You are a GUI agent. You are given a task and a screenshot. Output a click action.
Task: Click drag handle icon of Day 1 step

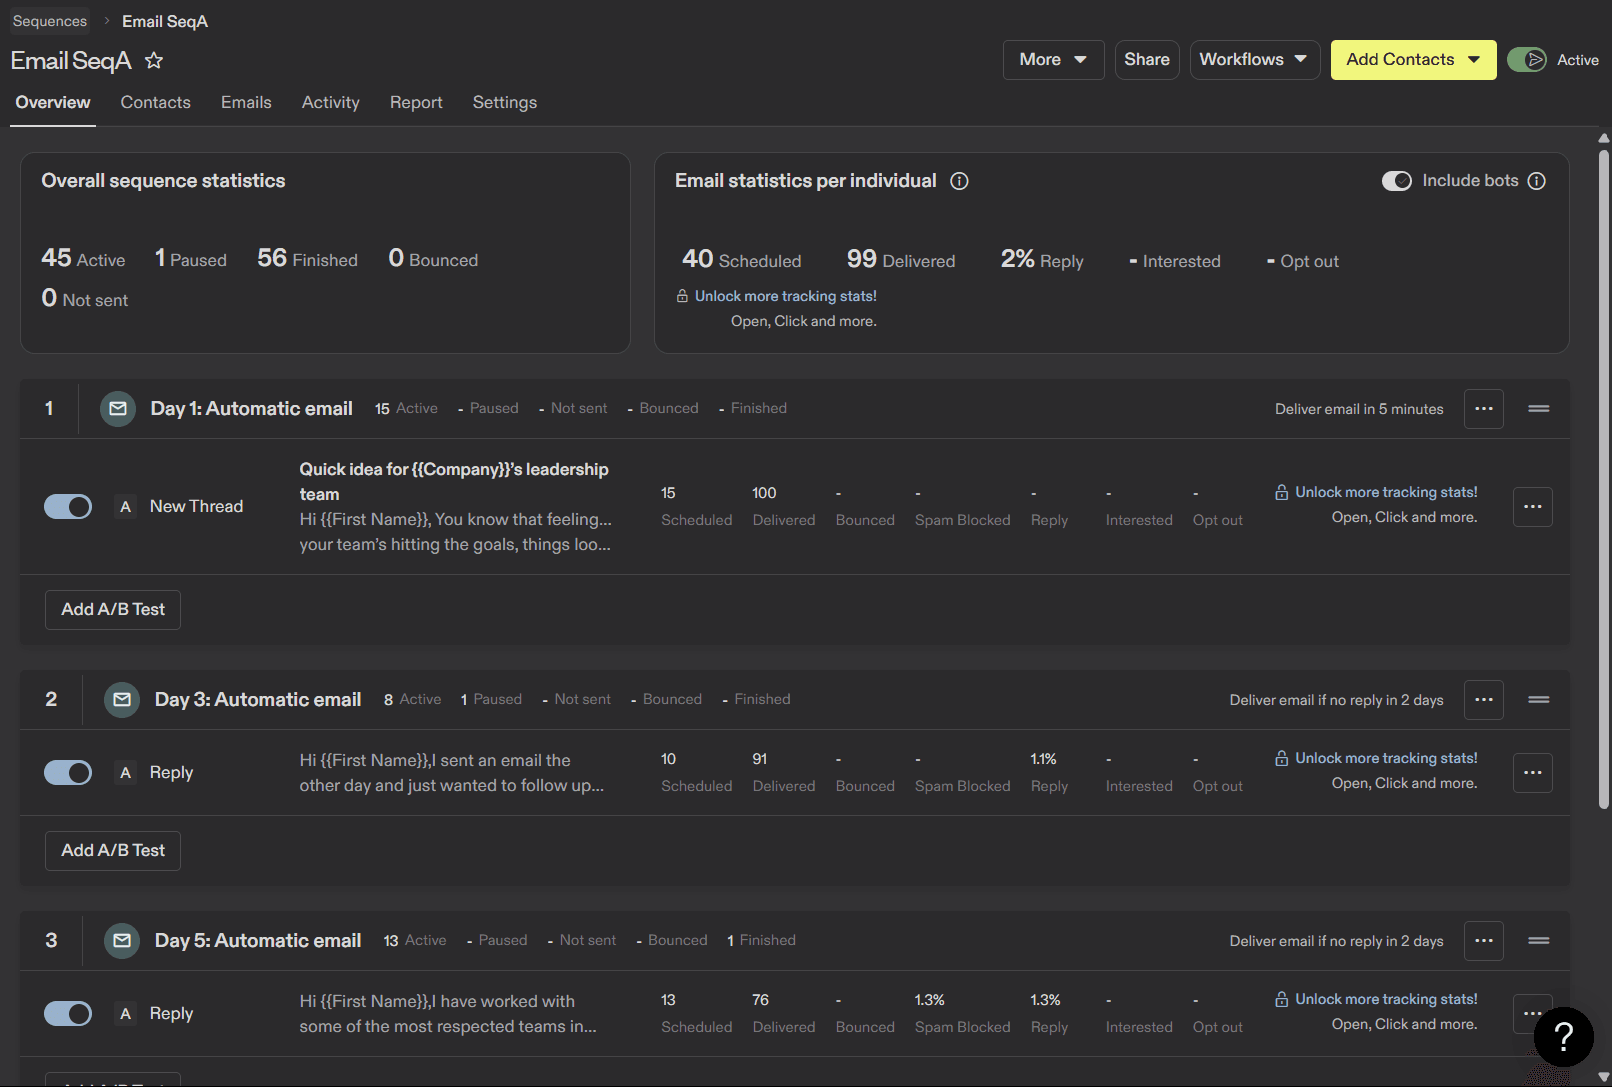pyautogui.click(x=1539, y=409)
